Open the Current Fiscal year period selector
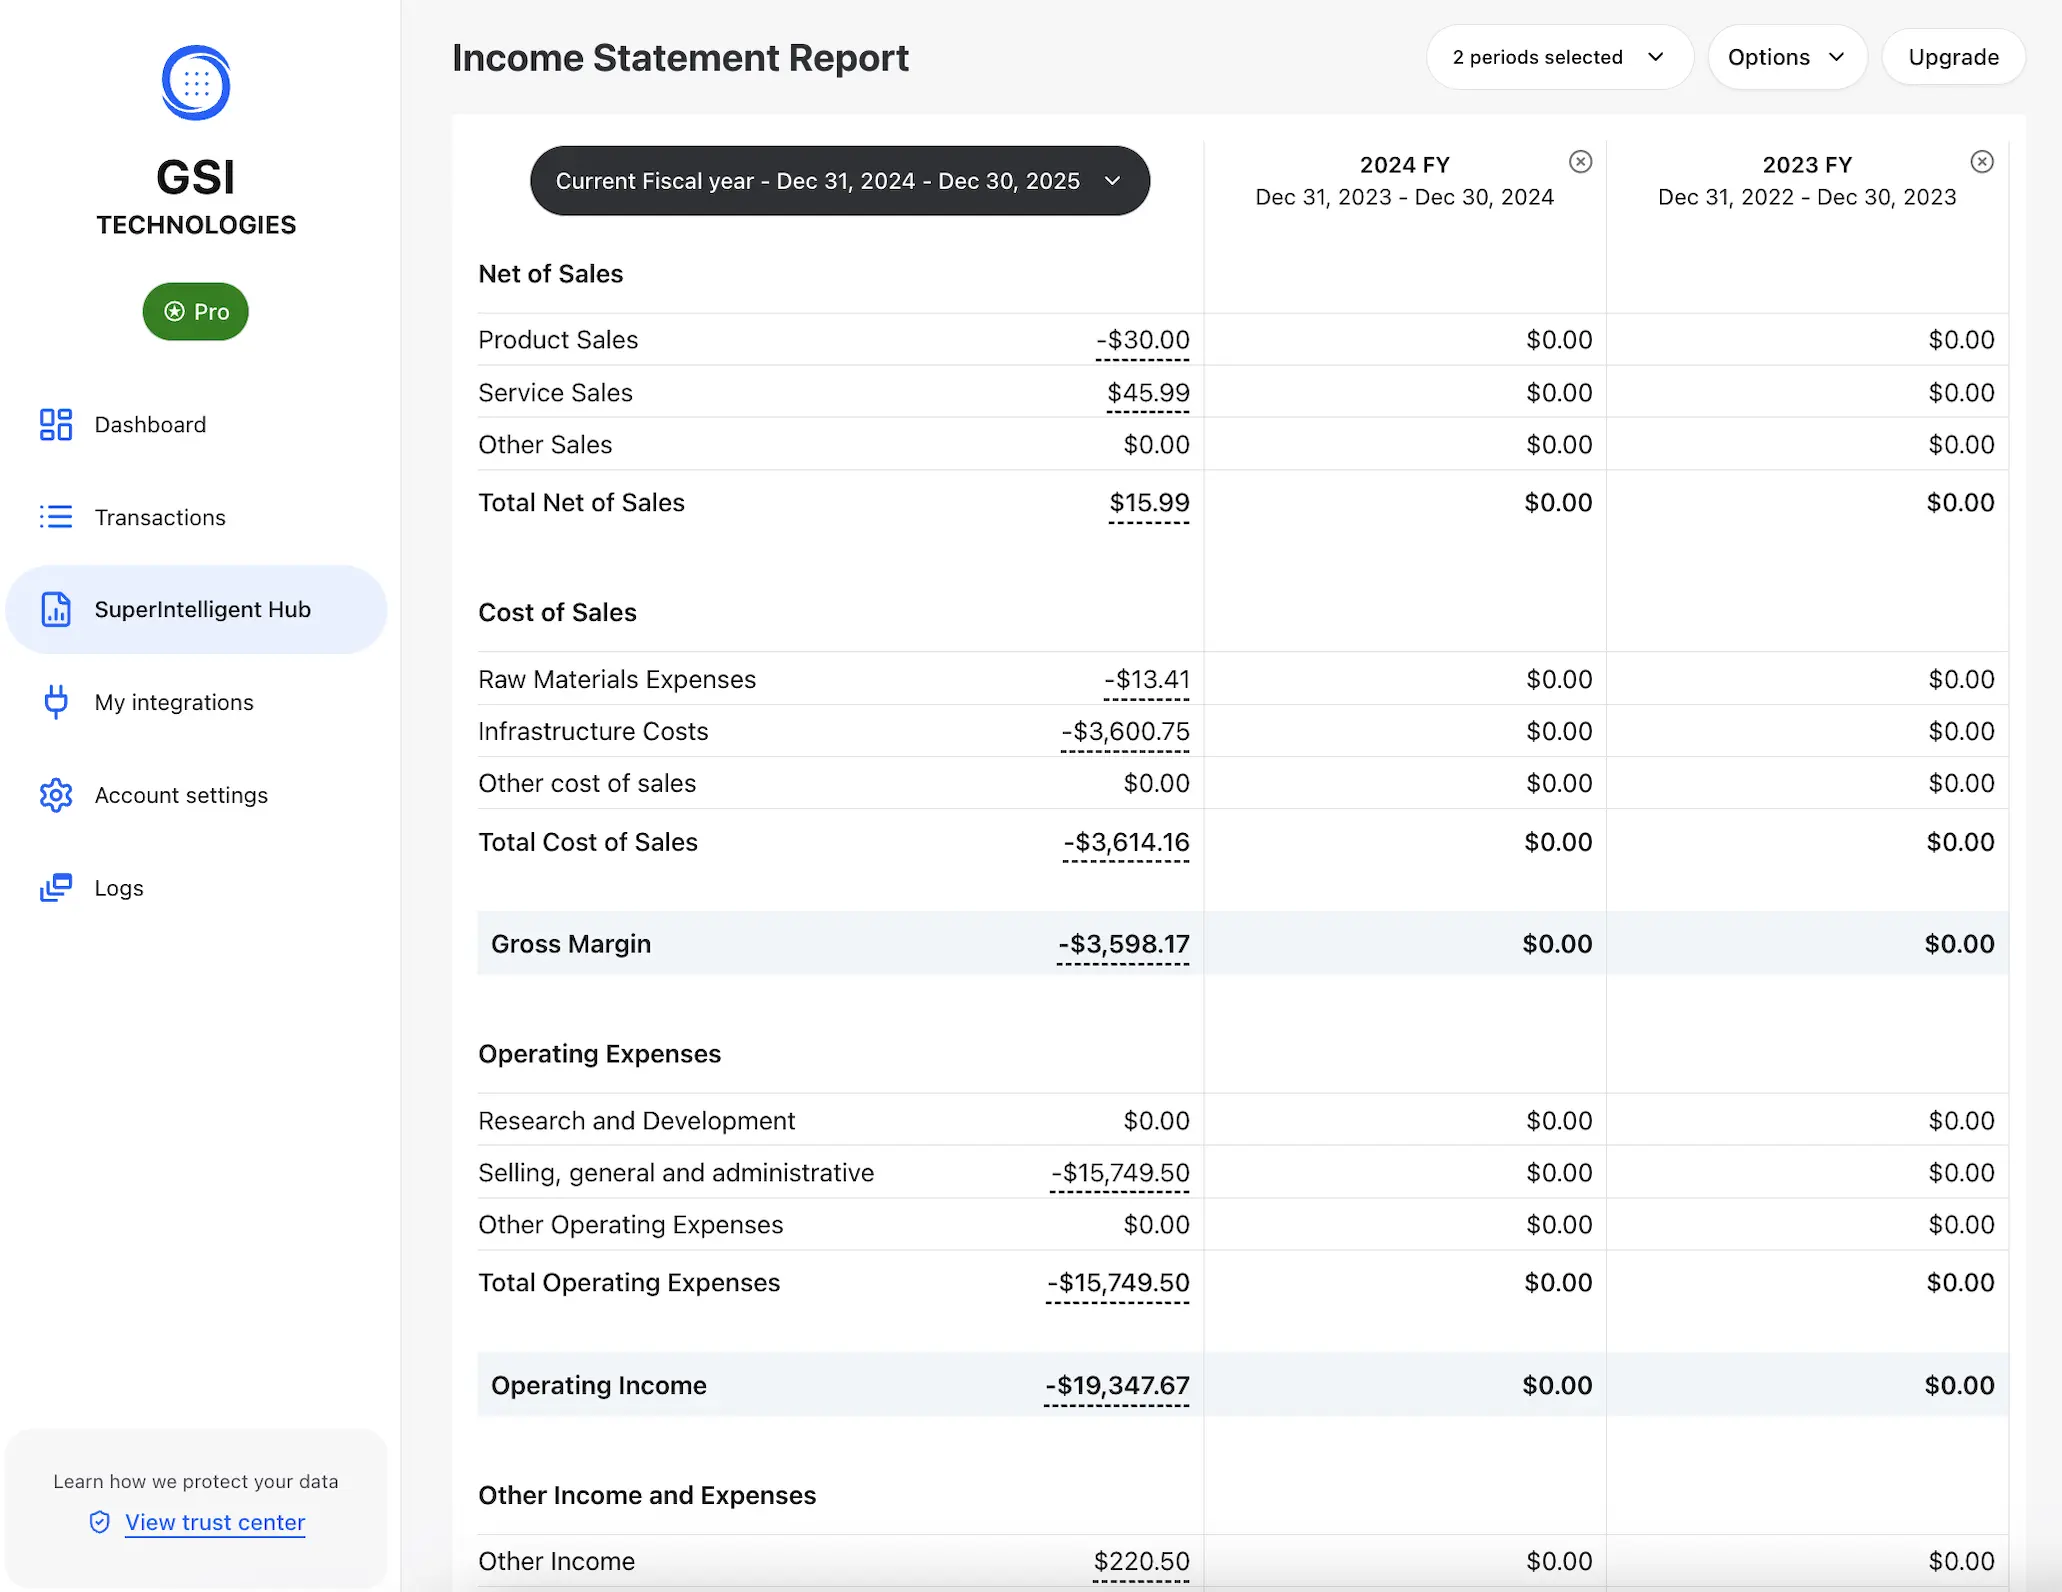Image resolution: width=2062 pixels, height=1592 pixels. [x=839, y=181]
